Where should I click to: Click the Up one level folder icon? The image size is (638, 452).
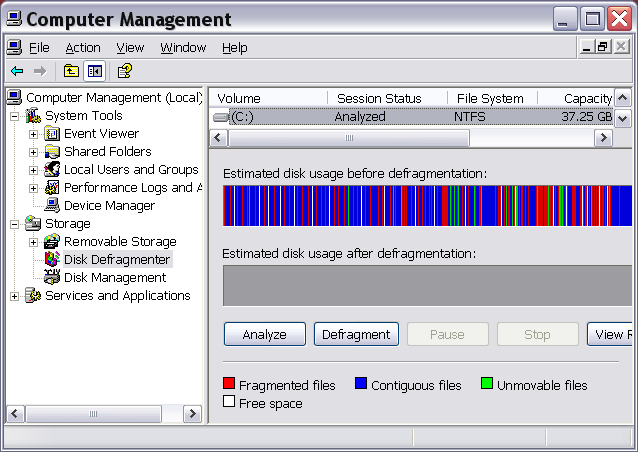point(71,71)
